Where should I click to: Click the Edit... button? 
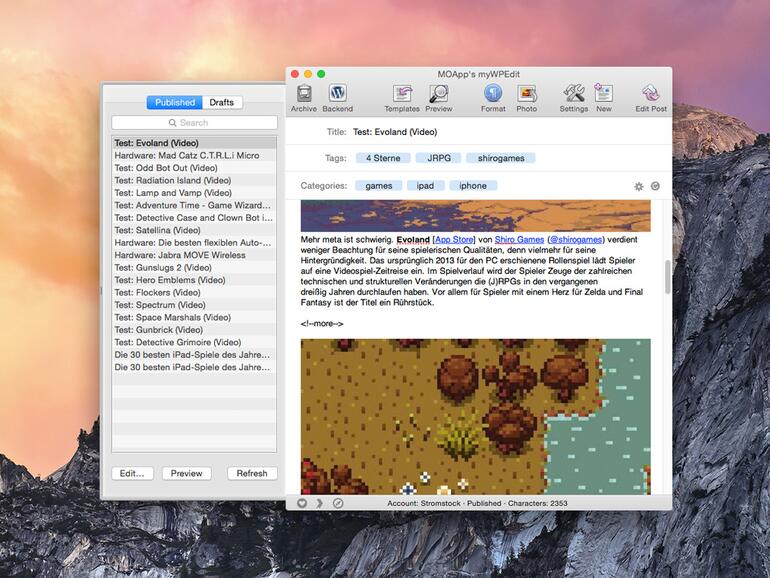132,473
